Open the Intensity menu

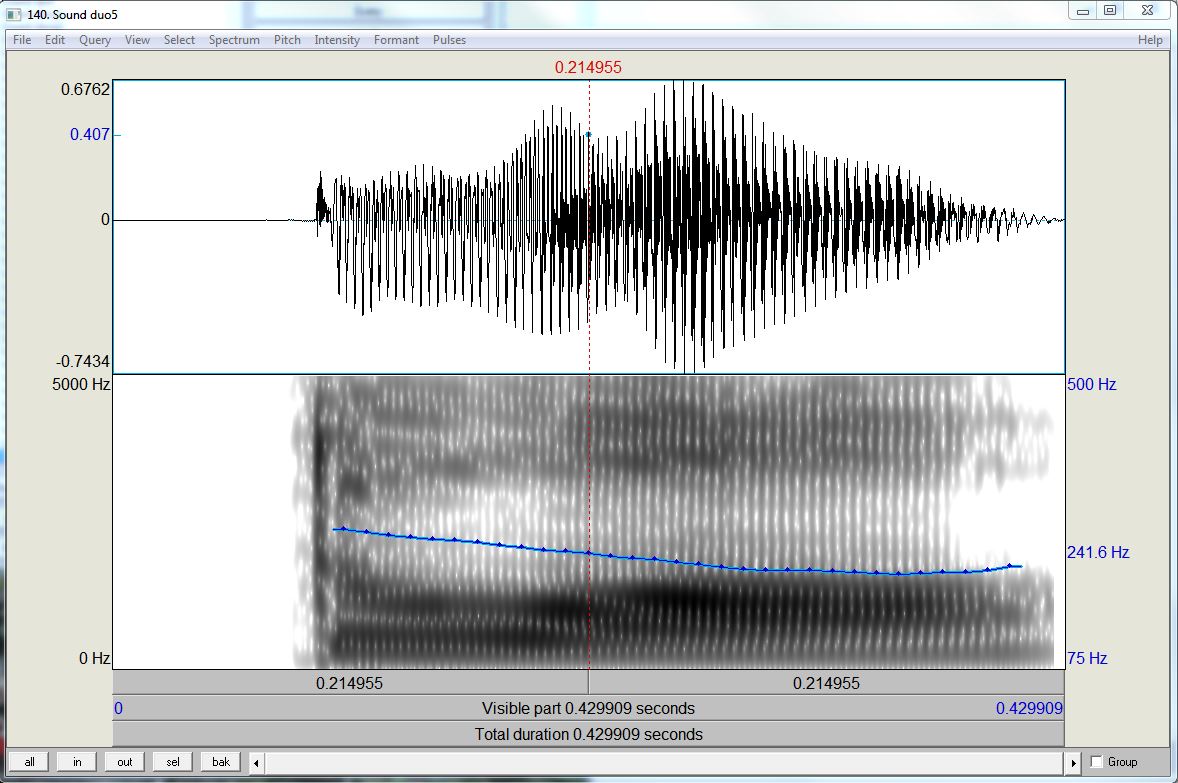[x=337, y=40]
